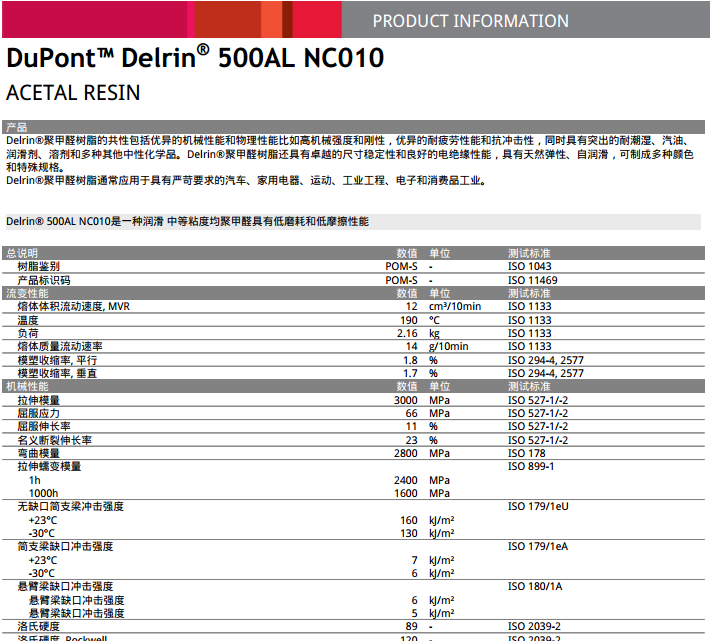The width and height of the screenshot is (710, 641).
Task: Click the 熔体质量流动速率 row label
Action: (60, 346)
